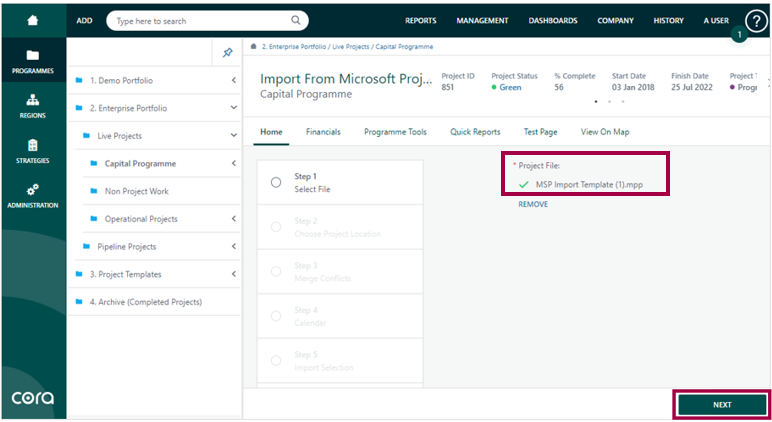Open the Programmes sidebar section
The image size is (772, 422).
pos(32,61)
